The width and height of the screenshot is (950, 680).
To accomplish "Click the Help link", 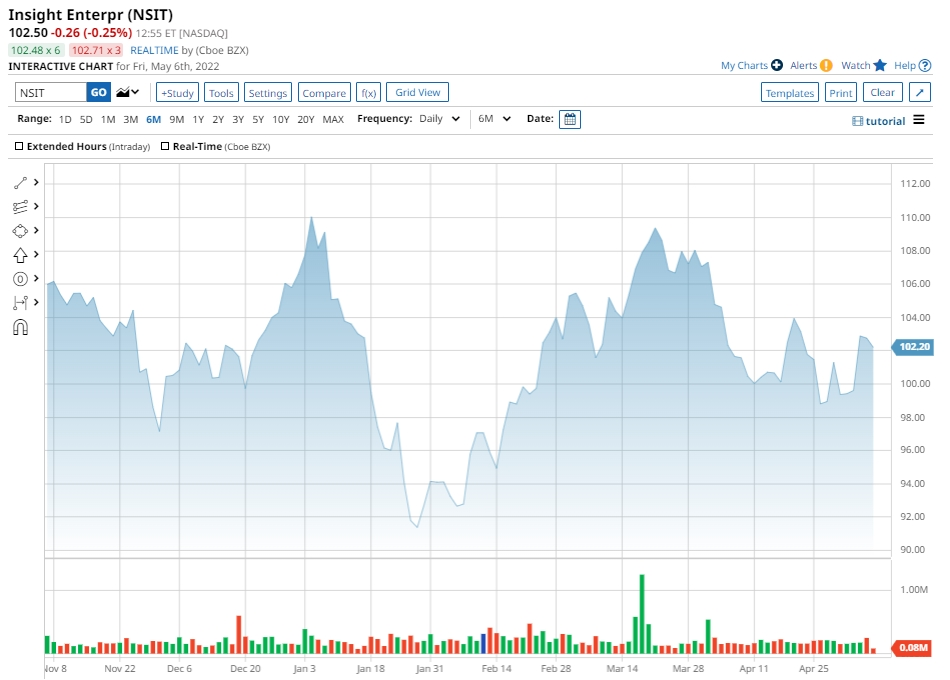I will pos(905,65).
